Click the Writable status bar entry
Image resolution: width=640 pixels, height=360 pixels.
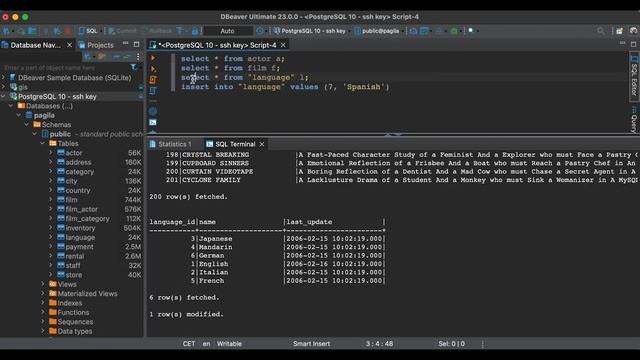click(x=229, y=344)
